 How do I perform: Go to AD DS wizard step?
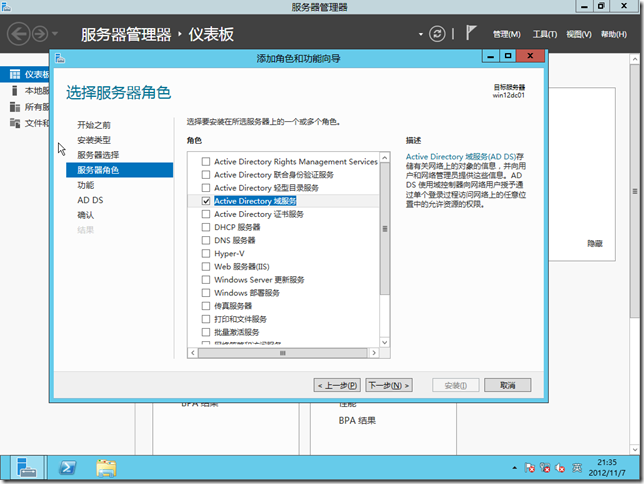(90, 200)
